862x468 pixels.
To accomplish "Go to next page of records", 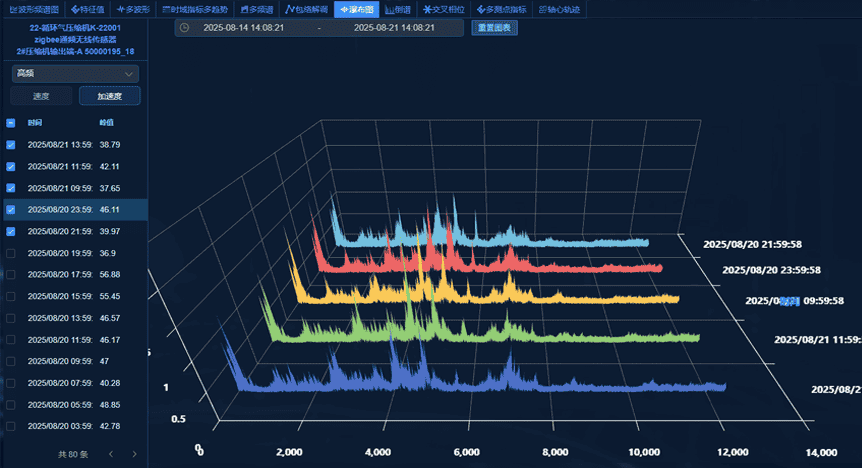I will pos(134,454).
